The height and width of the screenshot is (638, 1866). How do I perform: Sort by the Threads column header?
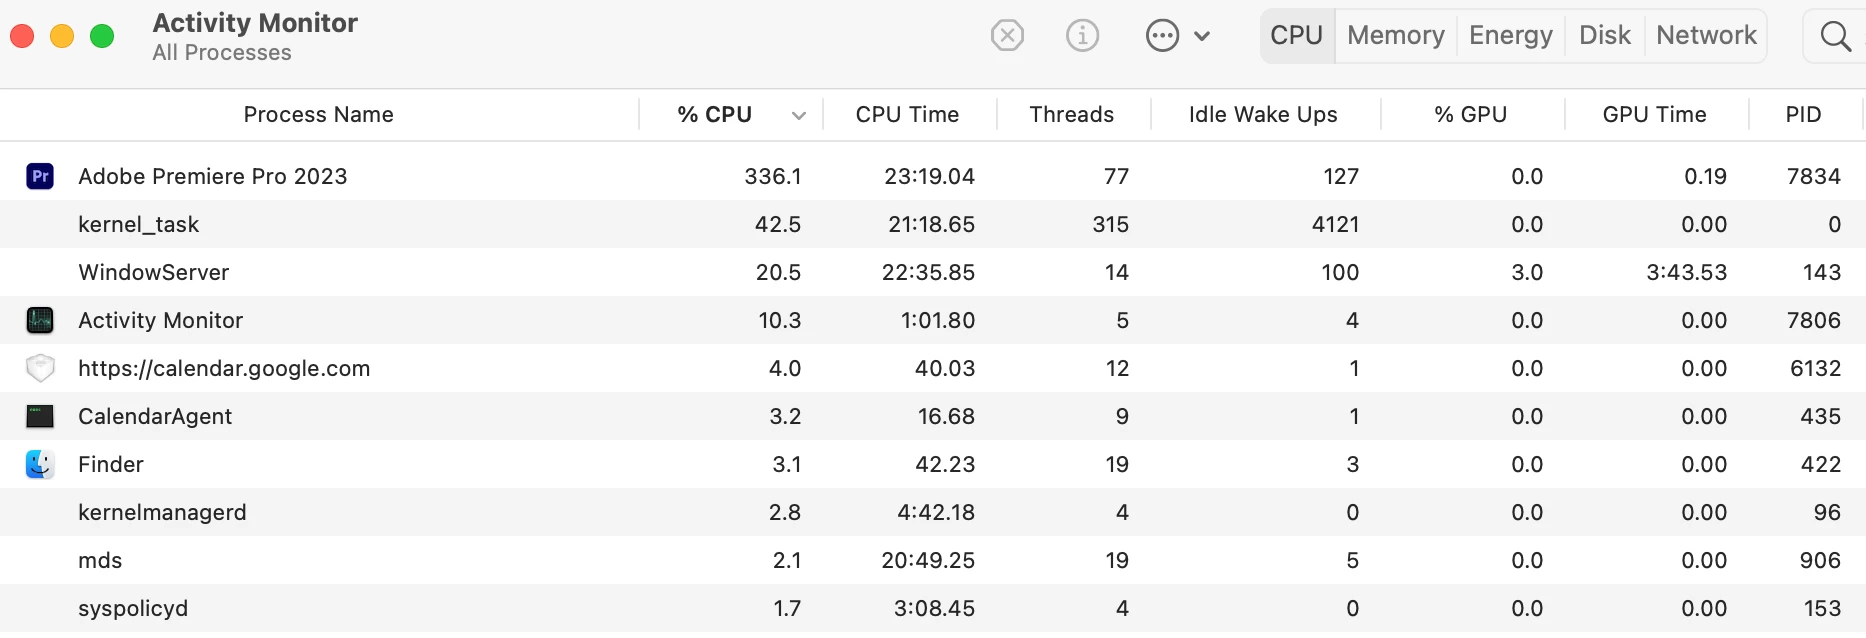[1072, 115]
